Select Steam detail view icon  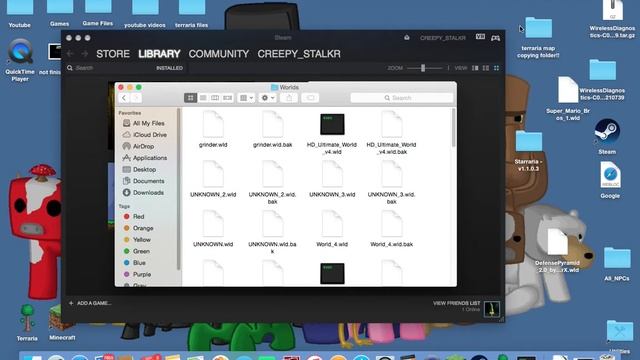pyautogui.click(x=475, y=68)
